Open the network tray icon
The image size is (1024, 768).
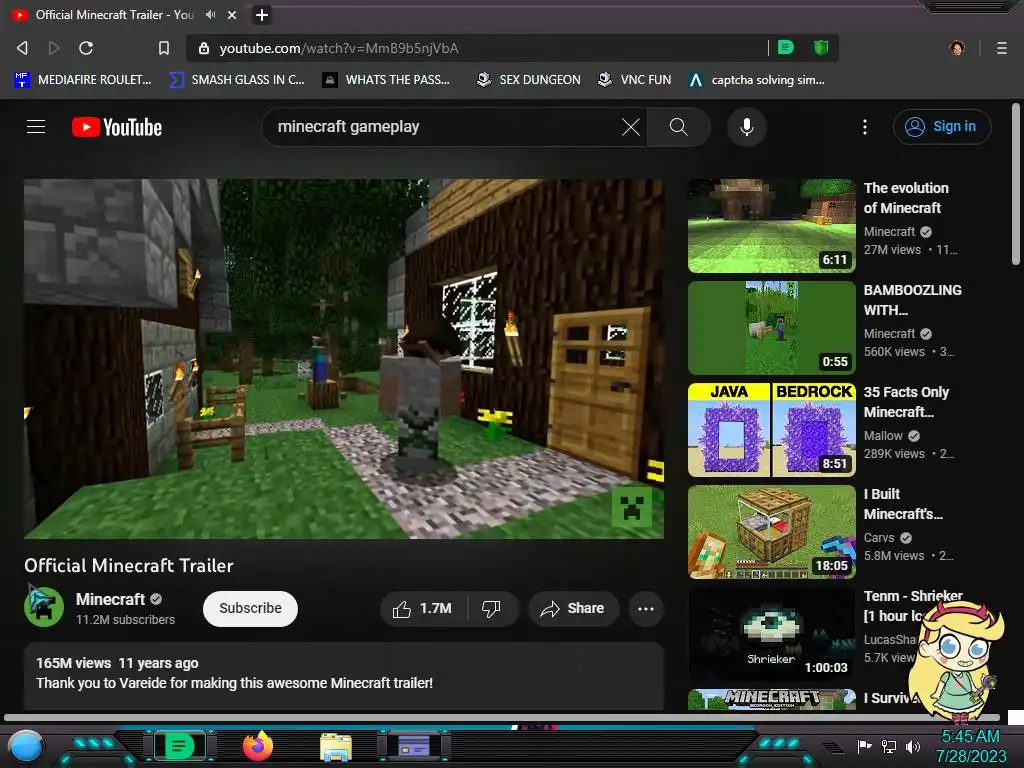889,746
